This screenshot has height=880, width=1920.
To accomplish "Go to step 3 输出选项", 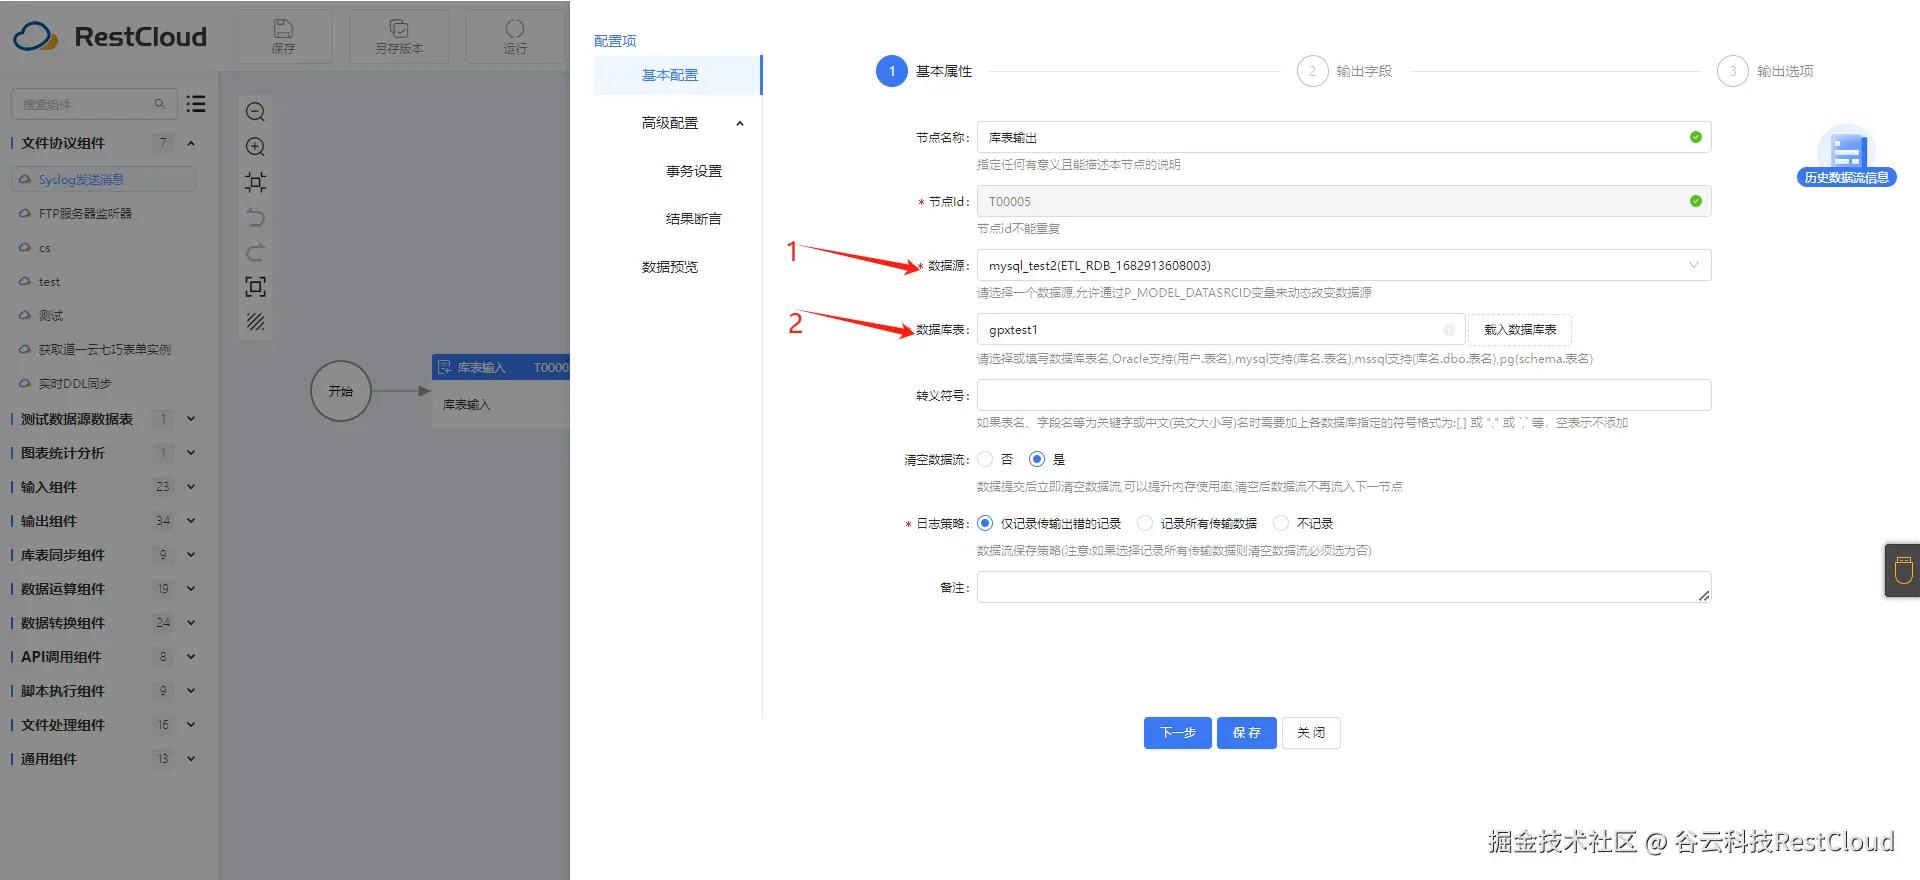I will [1765, 71].
